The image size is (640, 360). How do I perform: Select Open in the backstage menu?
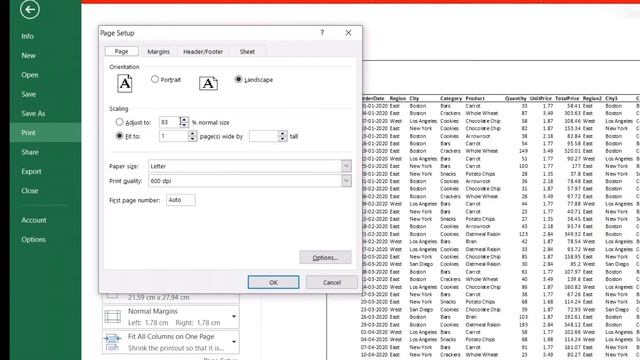point(30,75)
